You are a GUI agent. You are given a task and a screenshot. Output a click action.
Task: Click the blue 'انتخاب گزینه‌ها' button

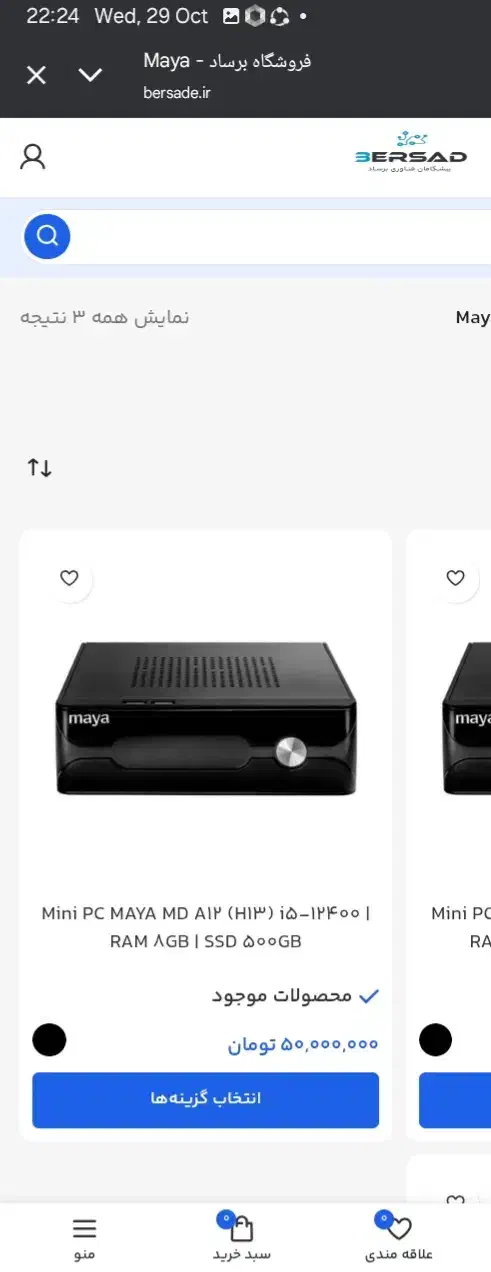[205, 1100]
